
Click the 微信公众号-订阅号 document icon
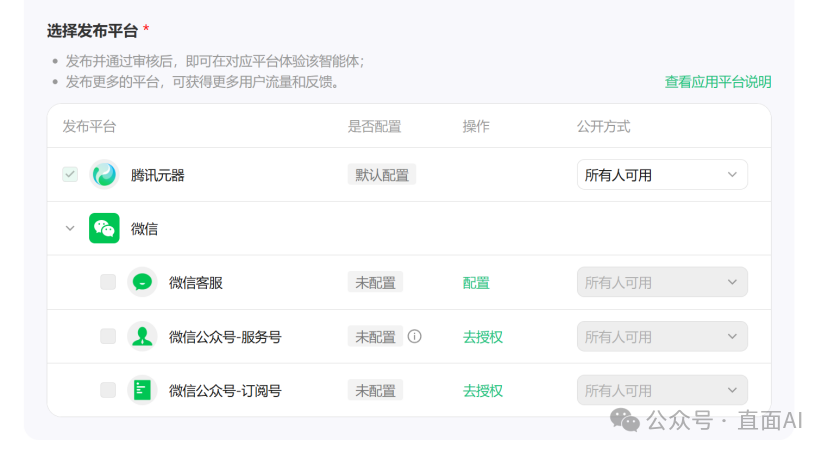(x=142, y=390)
